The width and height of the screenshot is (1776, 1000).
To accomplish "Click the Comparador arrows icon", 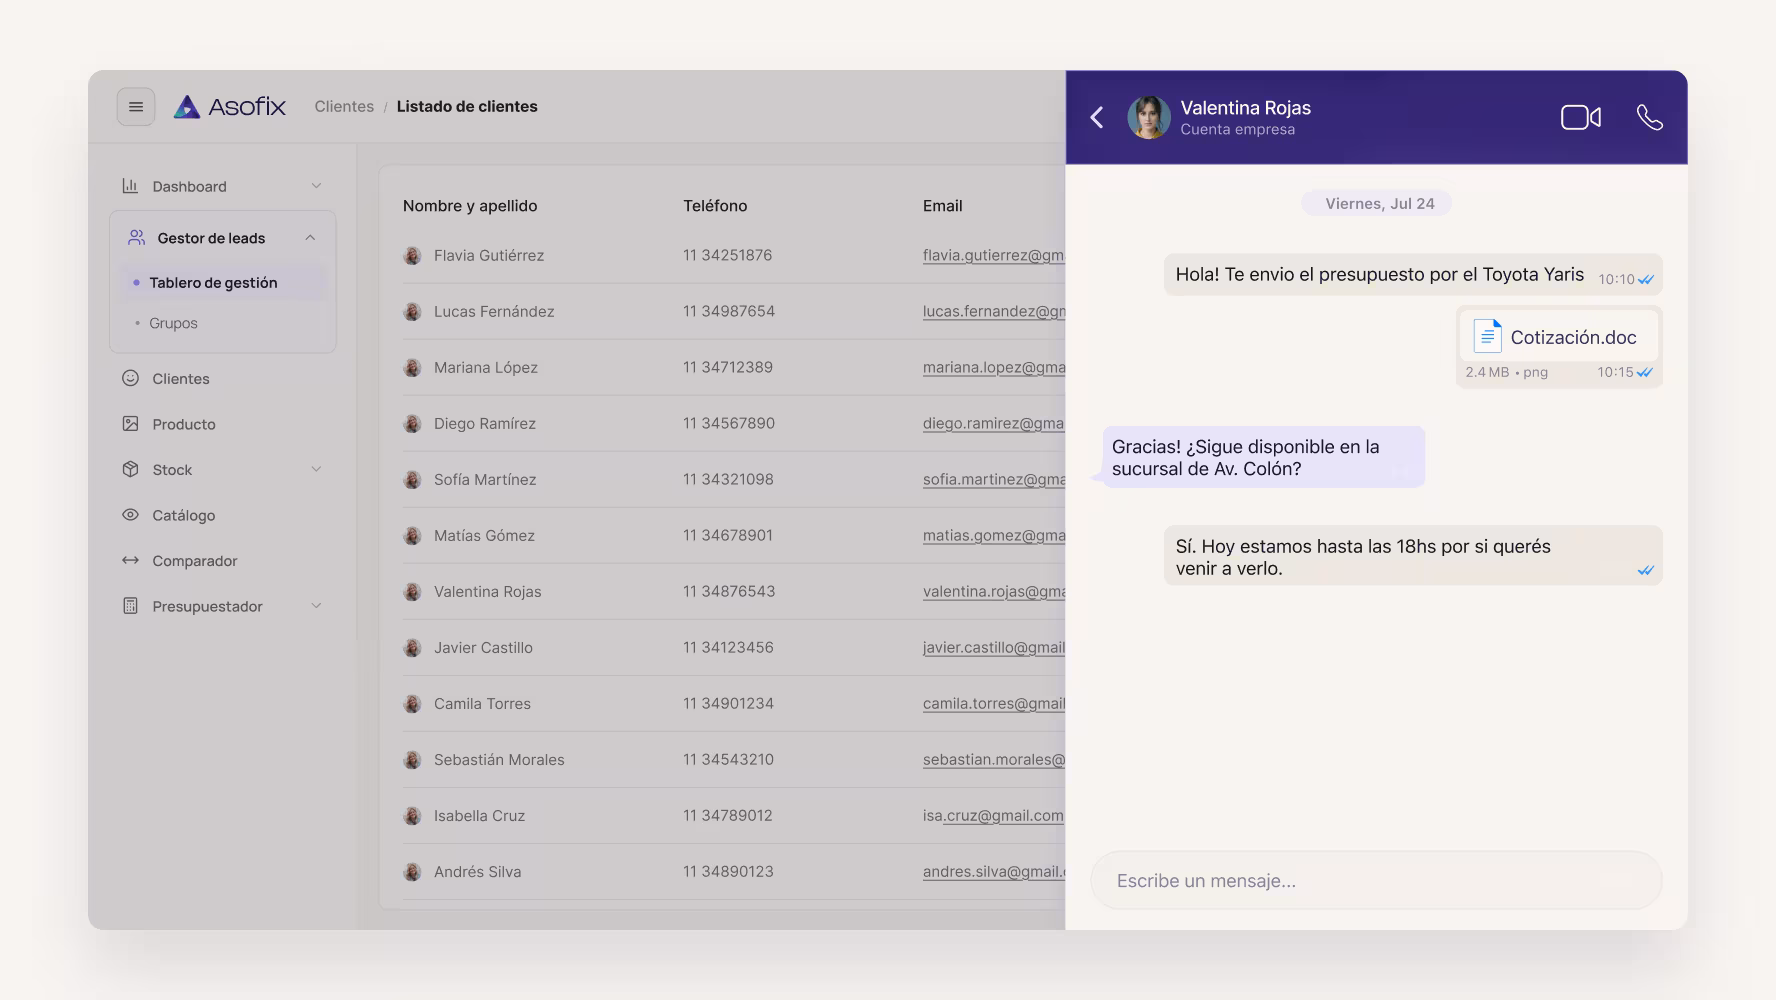I will (130, 561).
